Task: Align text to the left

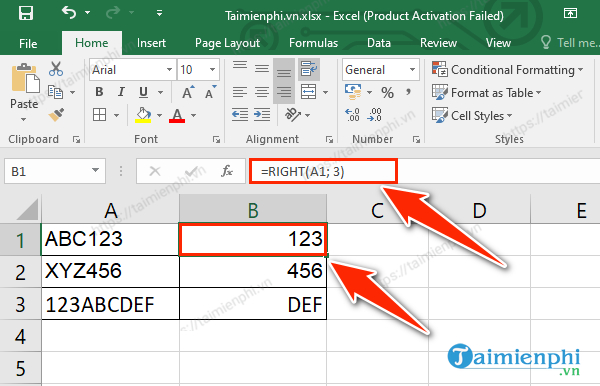Action: 240,92
